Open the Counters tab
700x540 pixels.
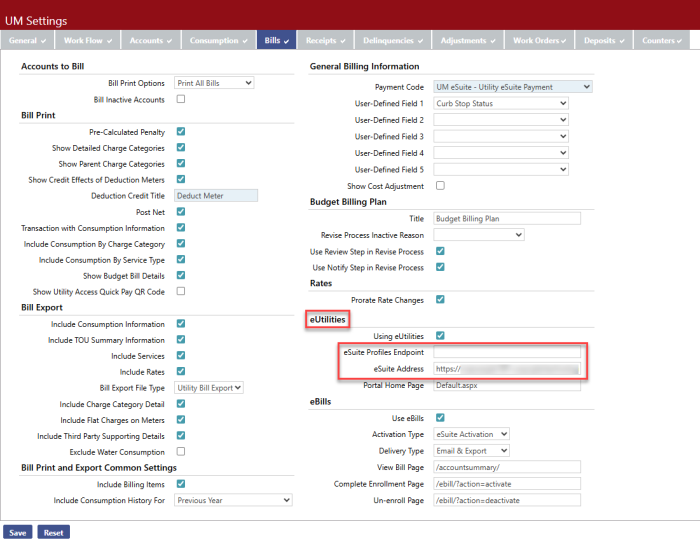[x=661, y=41]
